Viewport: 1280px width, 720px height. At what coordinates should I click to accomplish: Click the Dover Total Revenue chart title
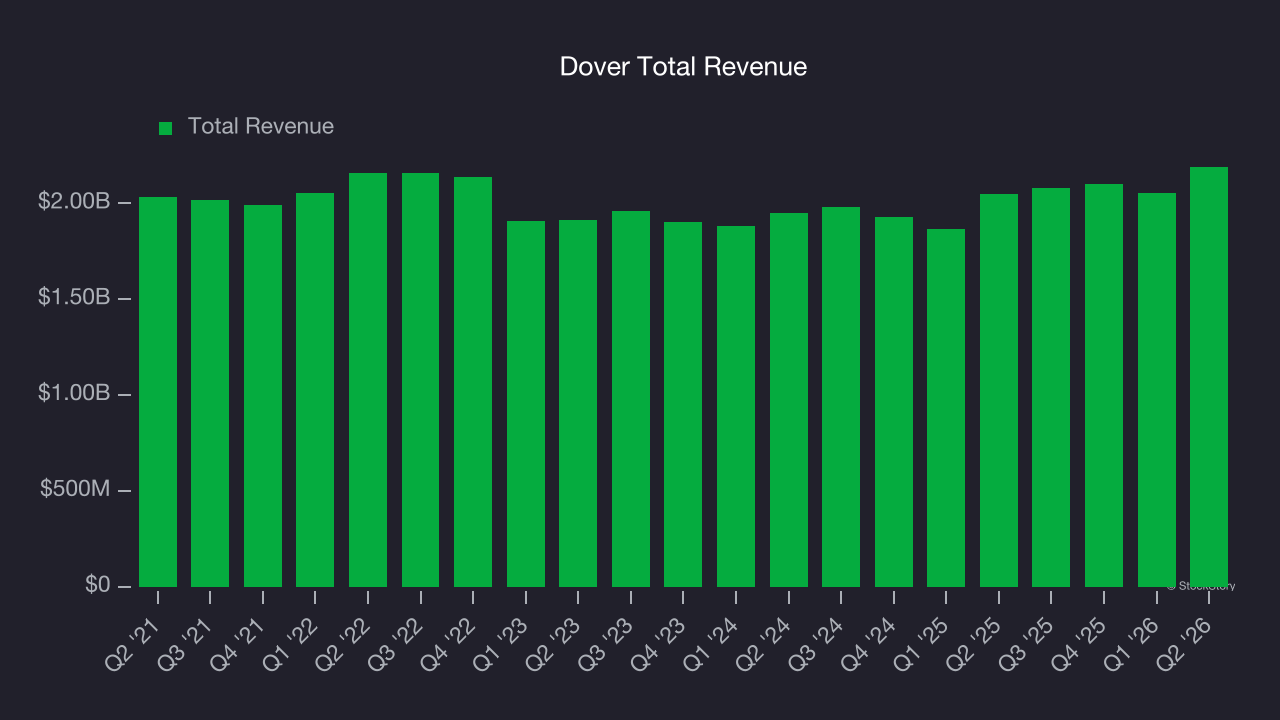click(x=683, y=67)
